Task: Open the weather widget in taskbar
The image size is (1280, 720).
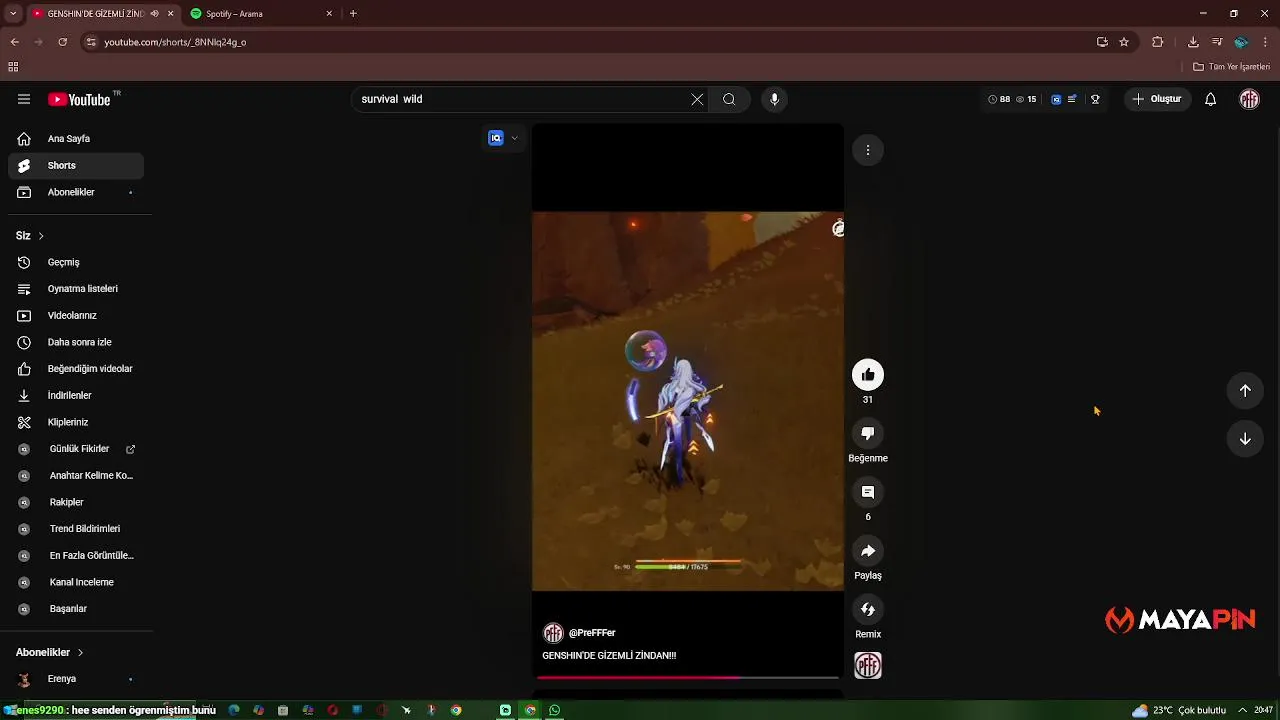Action: [x=1179, y=710]
